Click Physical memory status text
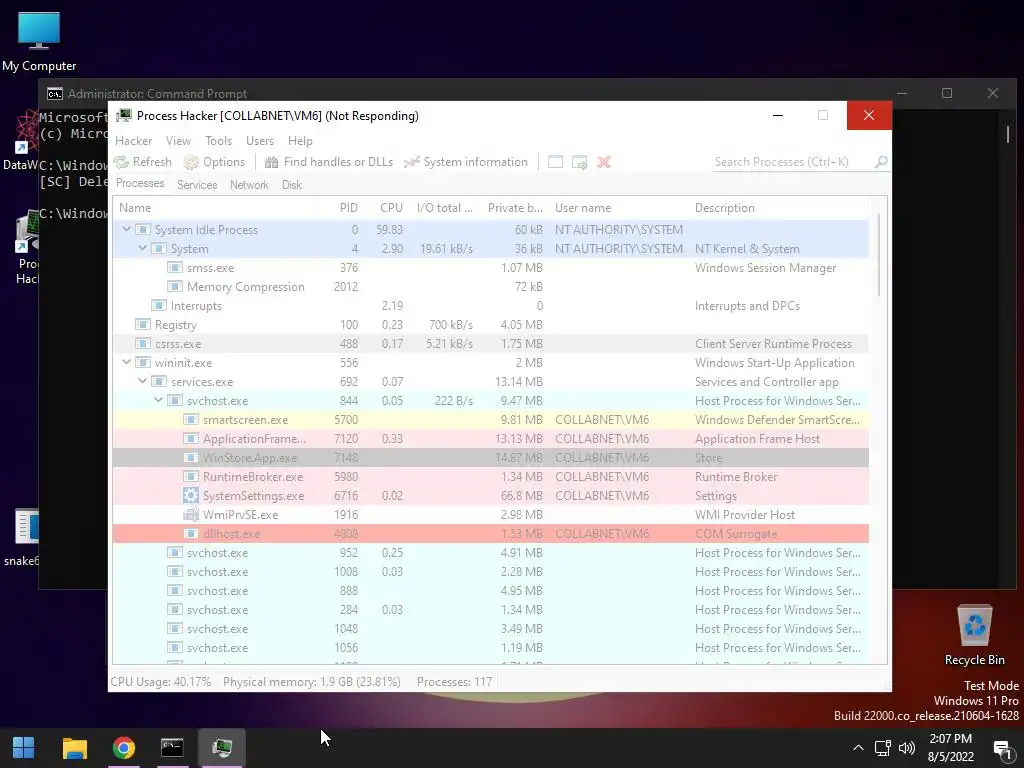The image size is (1024, 768). coord(312,682)
